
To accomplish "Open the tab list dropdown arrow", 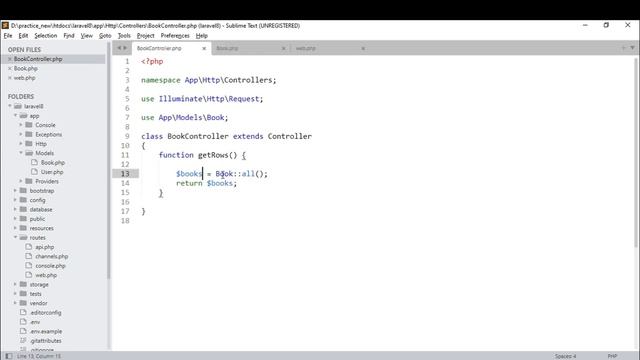I will [x=632, y=48].
